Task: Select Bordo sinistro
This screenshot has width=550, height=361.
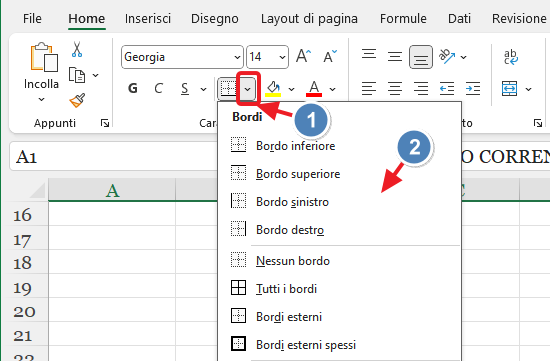Action: 339,202
